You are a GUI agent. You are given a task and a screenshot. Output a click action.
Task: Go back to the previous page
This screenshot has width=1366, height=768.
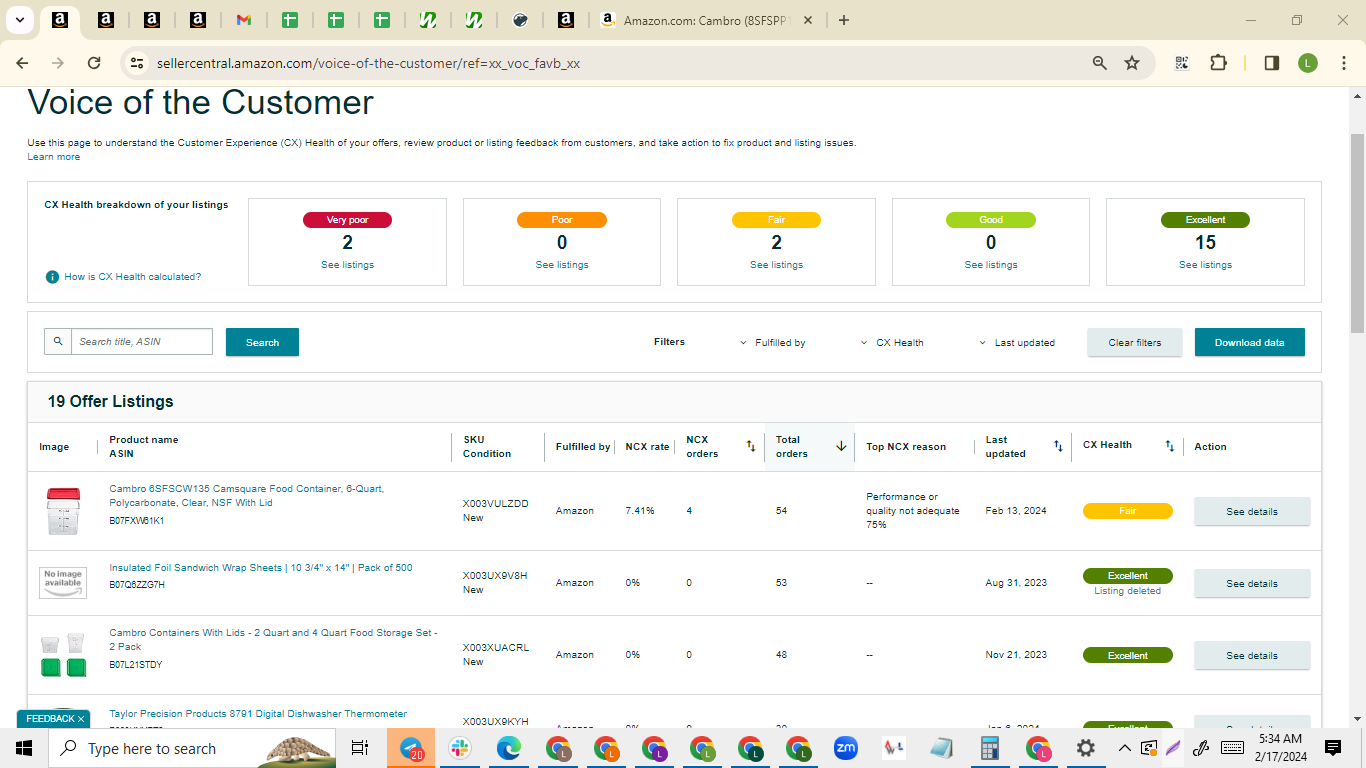(22, 63)
